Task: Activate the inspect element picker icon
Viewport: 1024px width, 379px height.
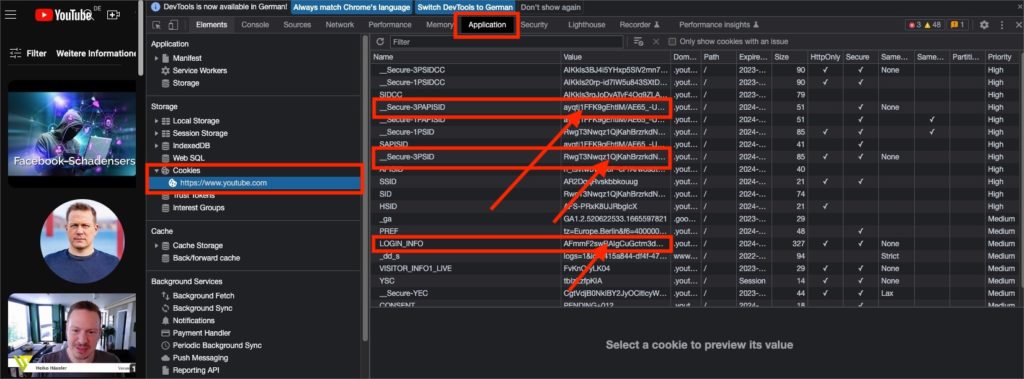Action: (x=157, y=25)
